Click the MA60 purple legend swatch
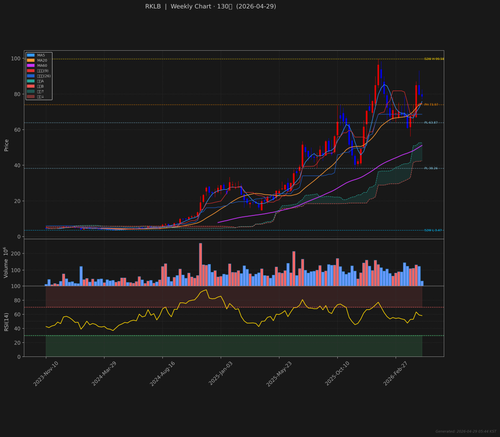 tap(31, 65)
